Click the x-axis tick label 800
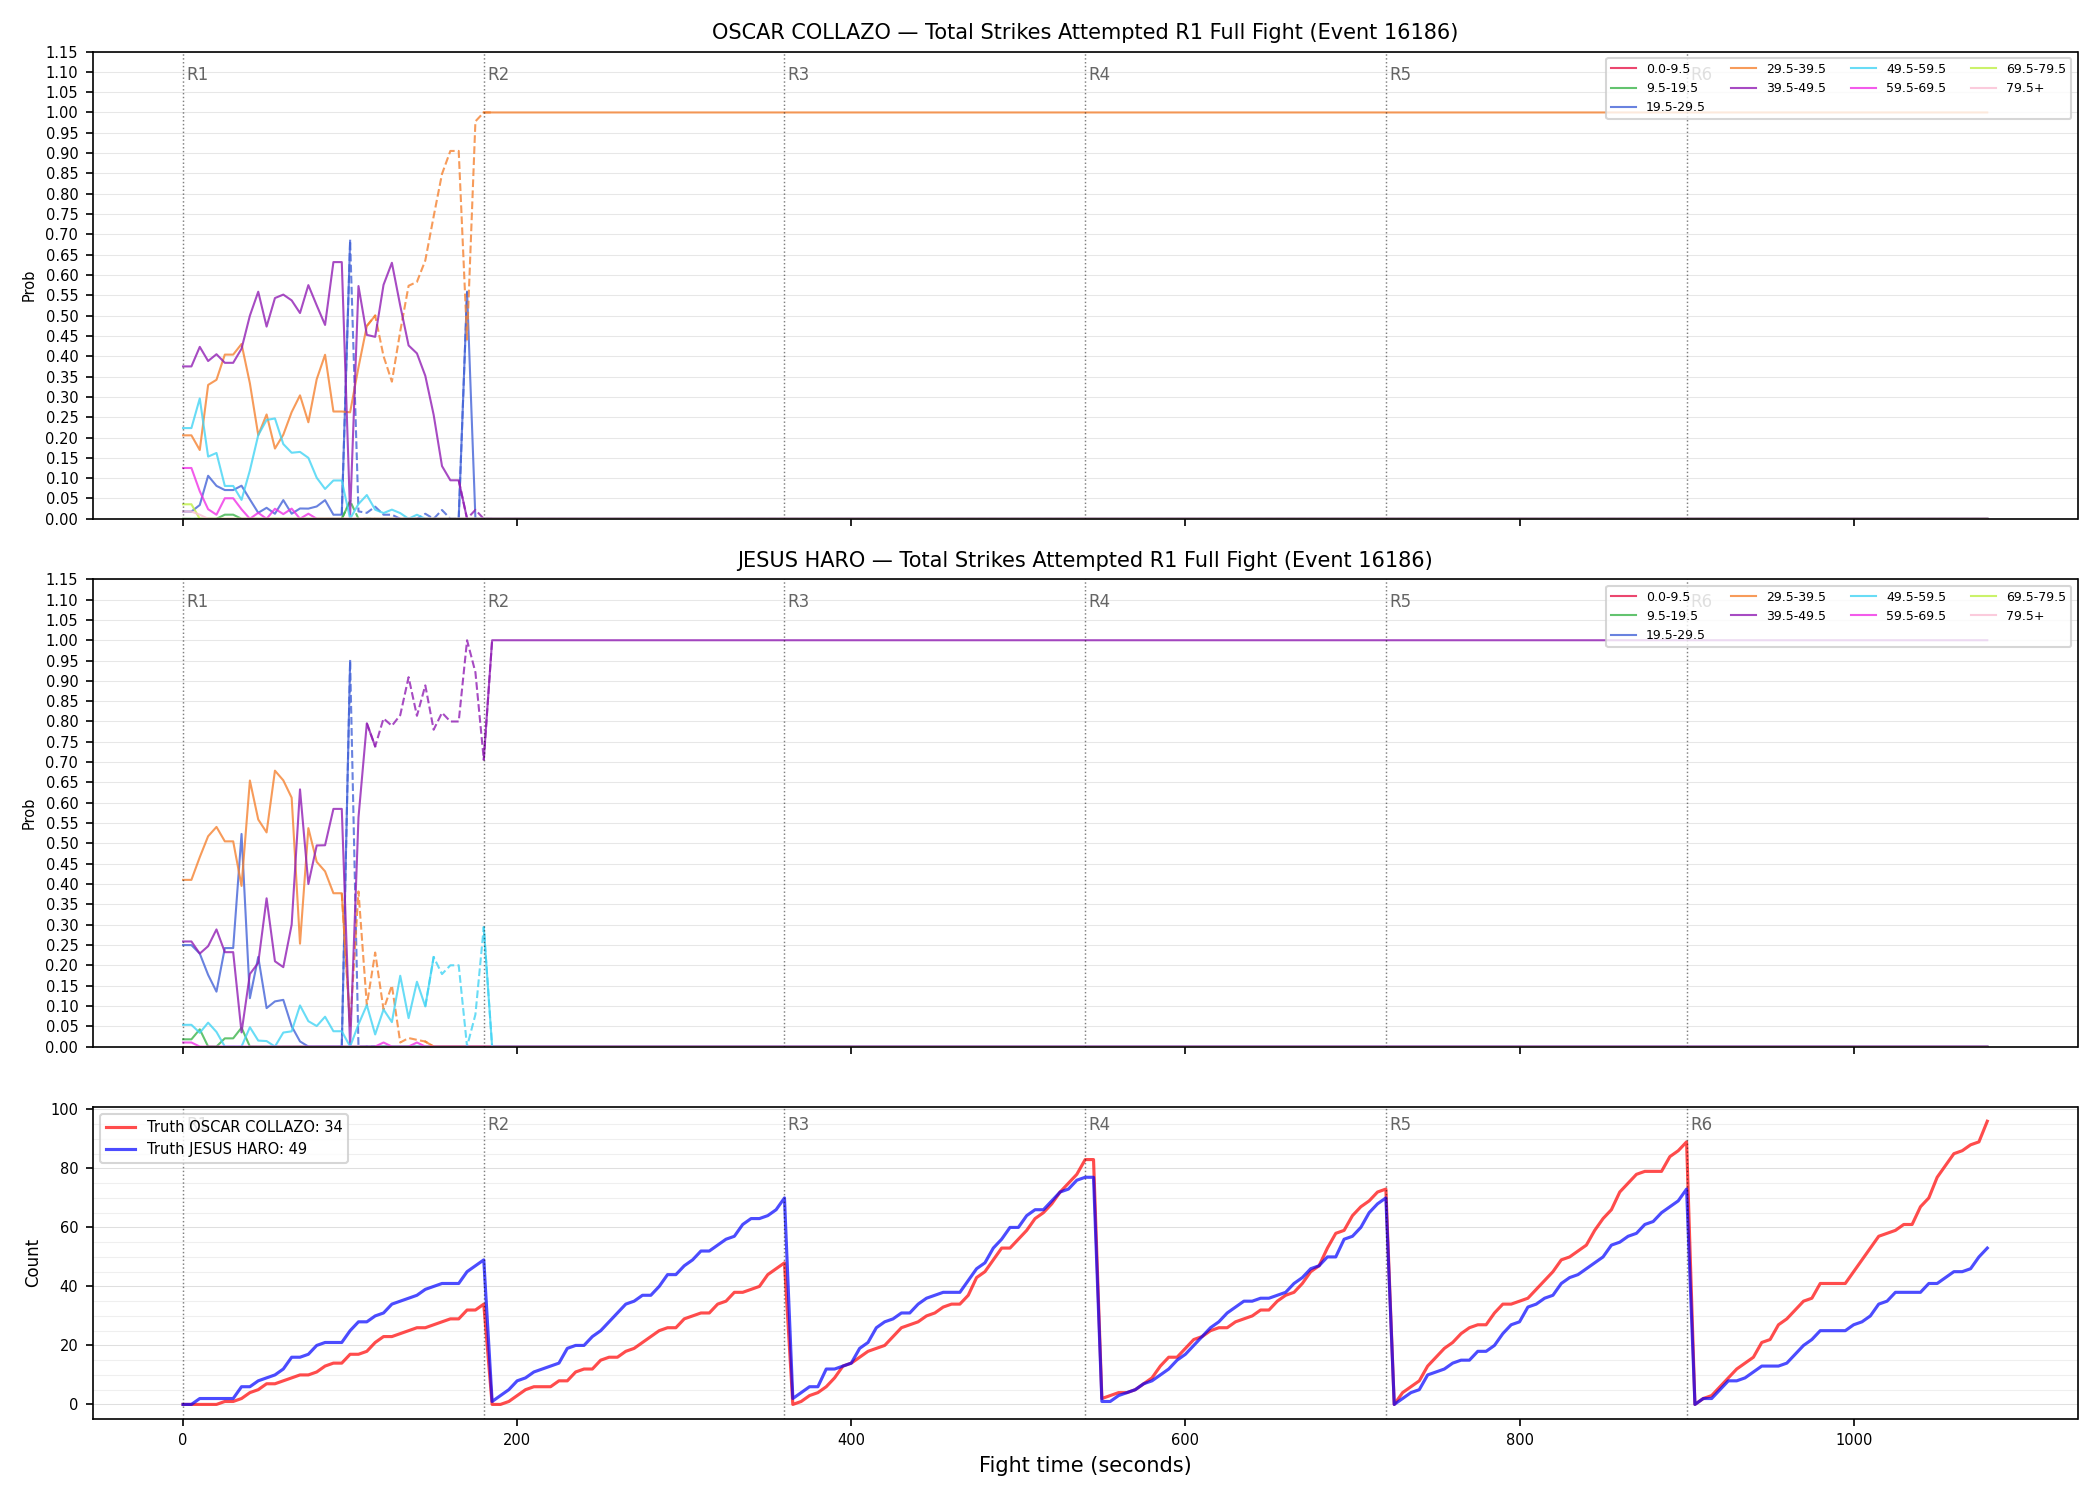The image size is (2100, 1500). tap(1520, 1440)
